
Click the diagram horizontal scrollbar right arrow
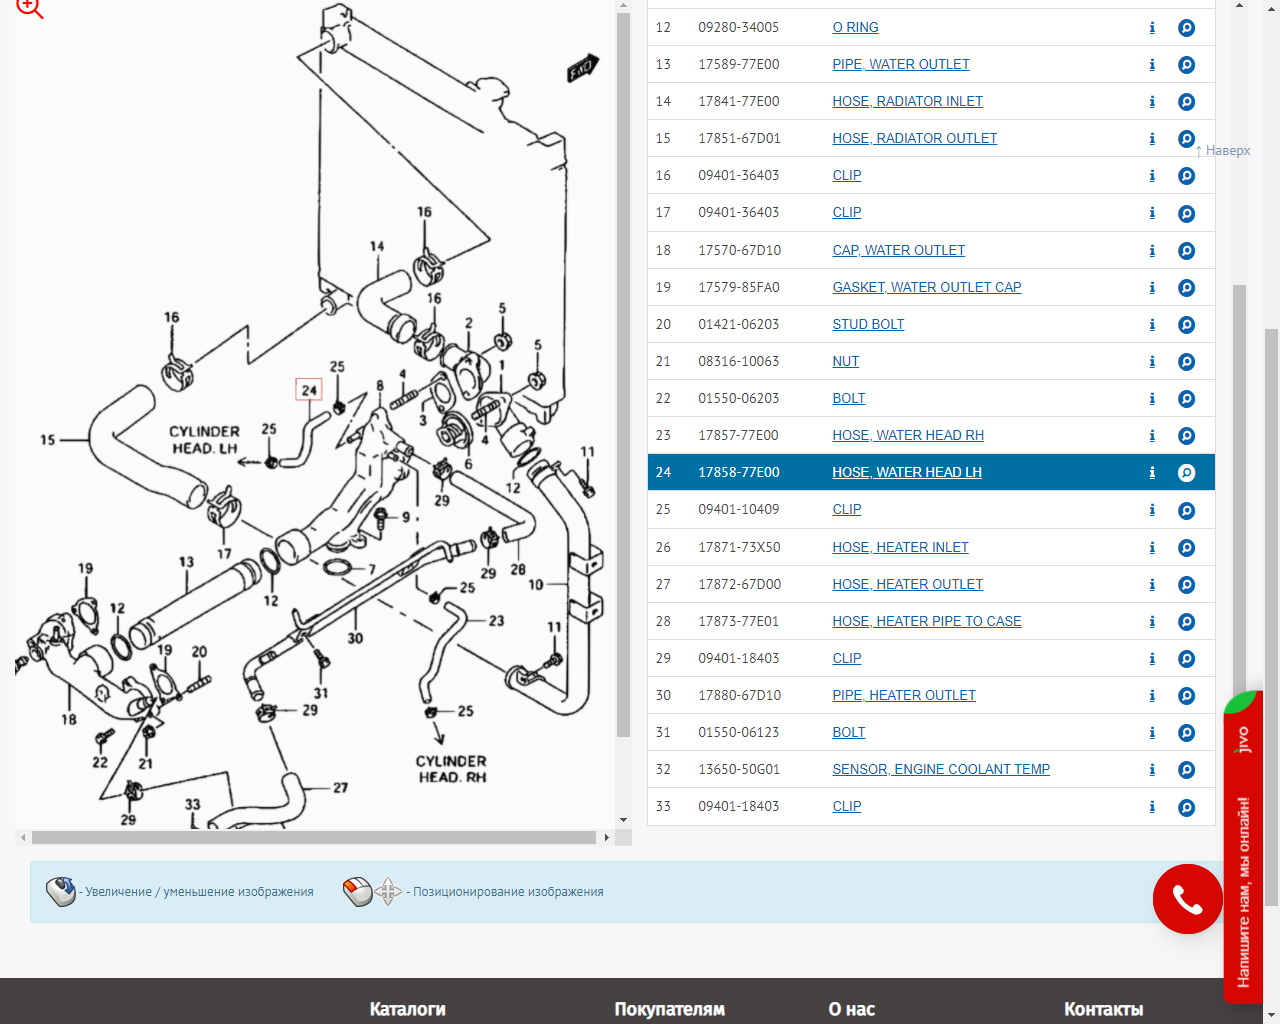point(606,838)
